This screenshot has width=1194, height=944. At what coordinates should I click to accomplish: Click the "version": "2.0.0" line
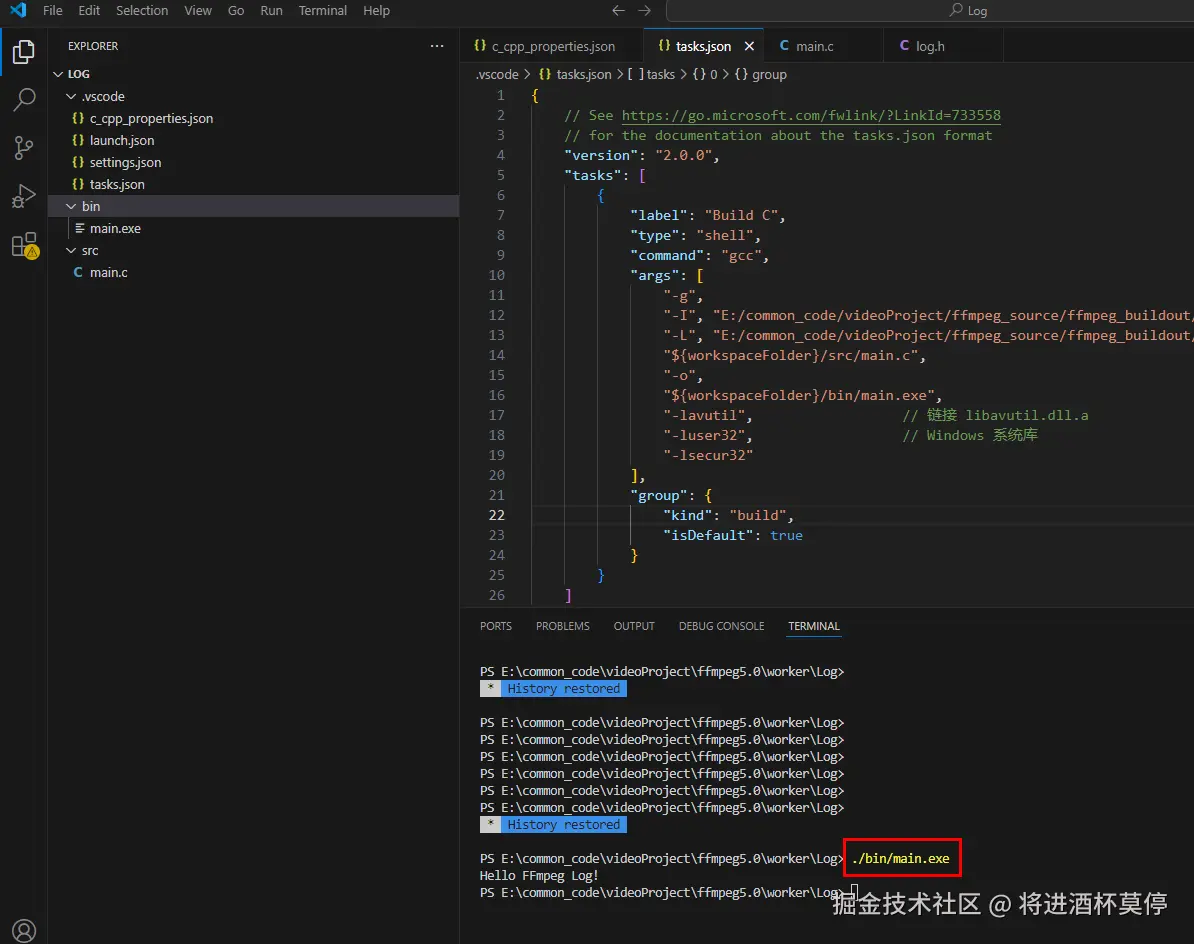click(x=641, y=155)
